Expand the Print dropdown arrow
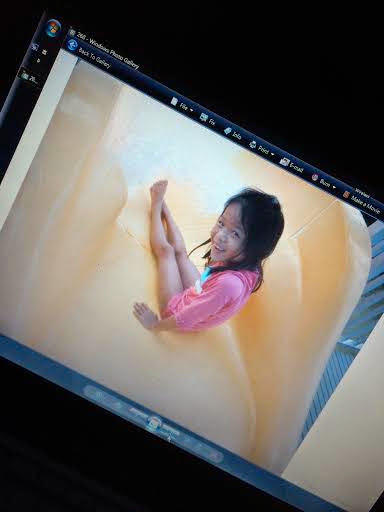This screenshot has width=384, height=512. tap(272, 154)
